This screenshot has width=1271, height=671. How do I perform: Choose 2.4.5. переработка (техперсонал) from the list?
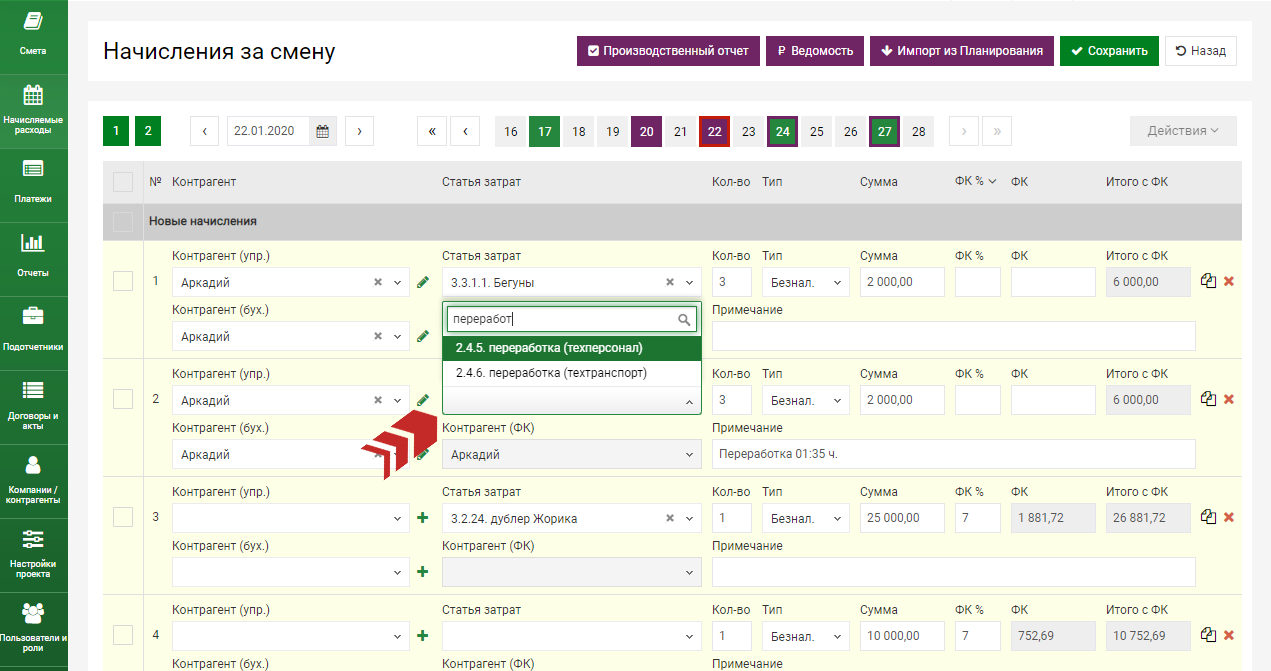tap(572, 348)
